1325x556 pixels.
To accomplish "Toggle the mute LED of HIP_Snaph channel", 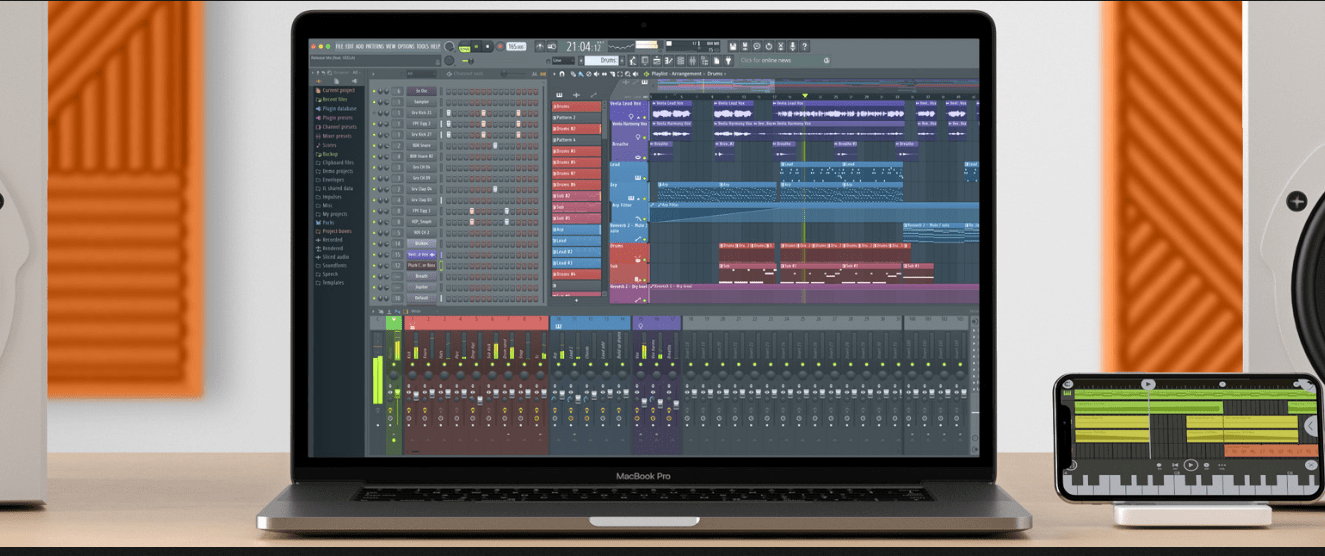I will 374,222.
